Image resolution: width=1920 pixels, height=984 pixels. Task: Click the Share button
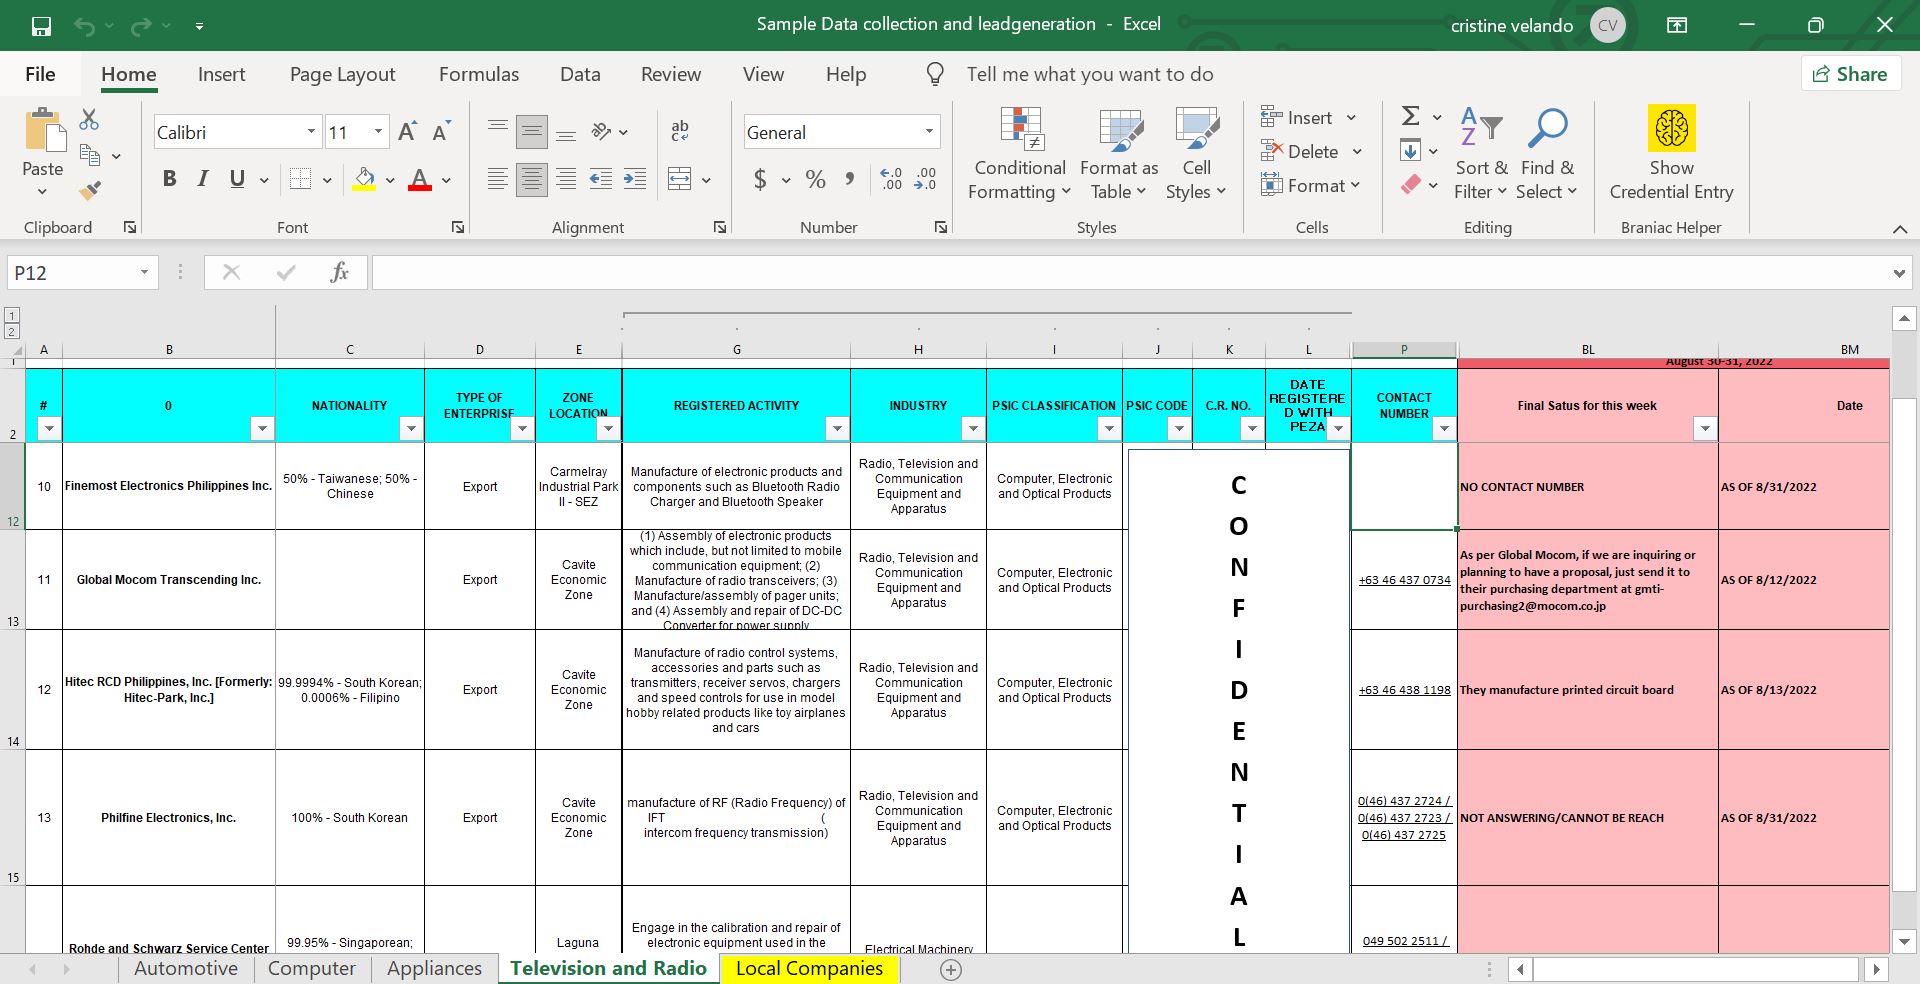[x=1850, y=74]
